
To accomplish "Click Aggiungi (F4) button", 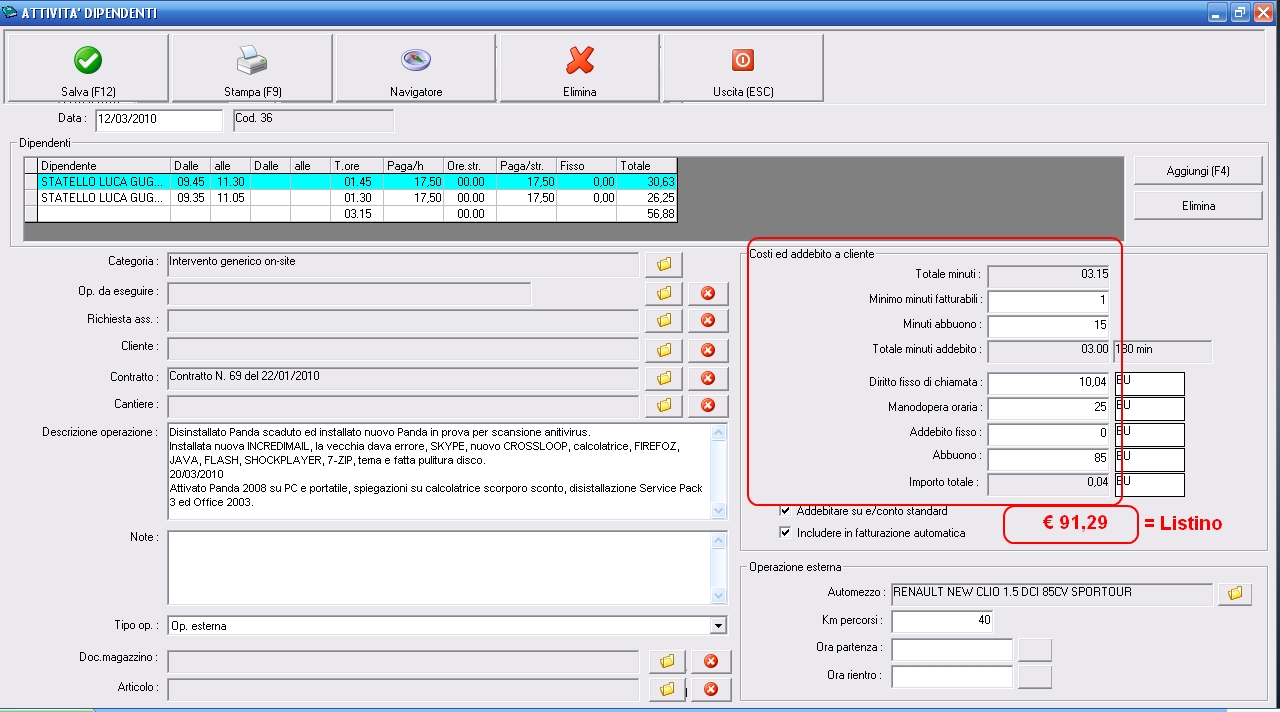I will click(x=1198, y=171).
